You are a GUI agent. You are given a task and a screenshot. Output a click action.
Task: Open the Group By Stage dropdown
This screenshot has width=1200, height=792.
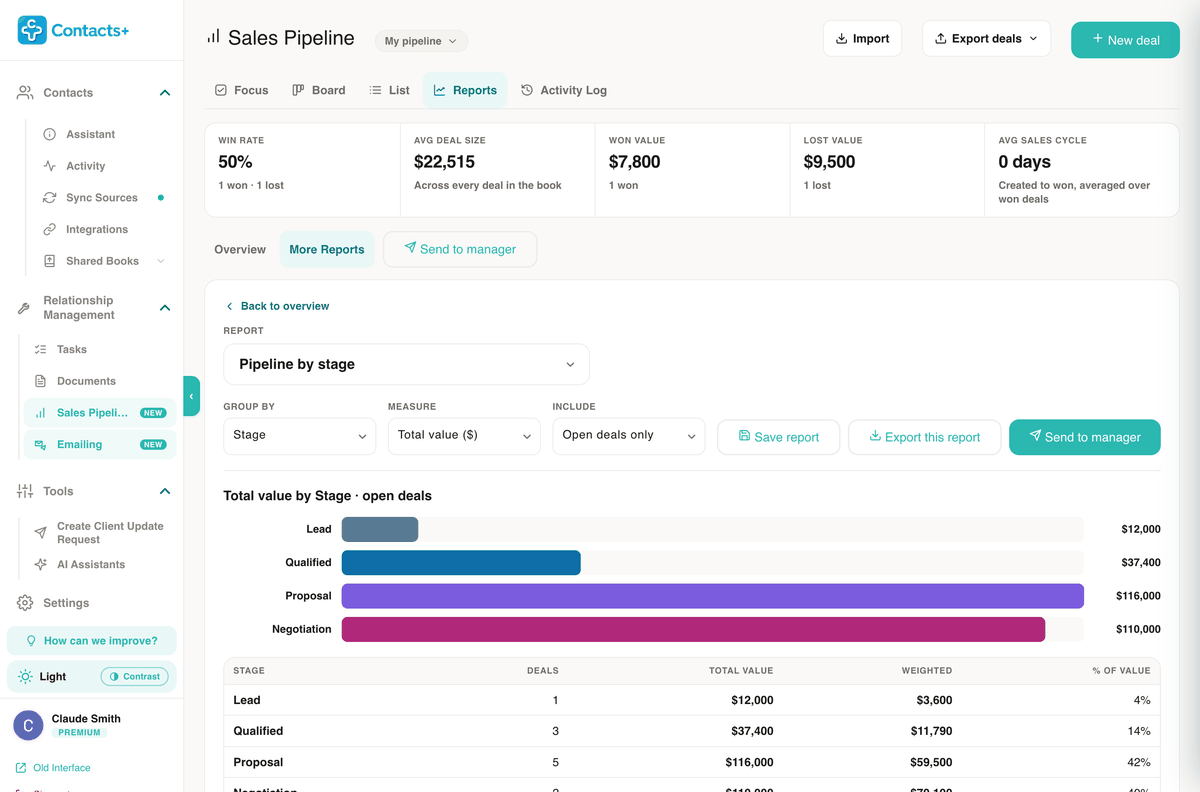[300, 436]
